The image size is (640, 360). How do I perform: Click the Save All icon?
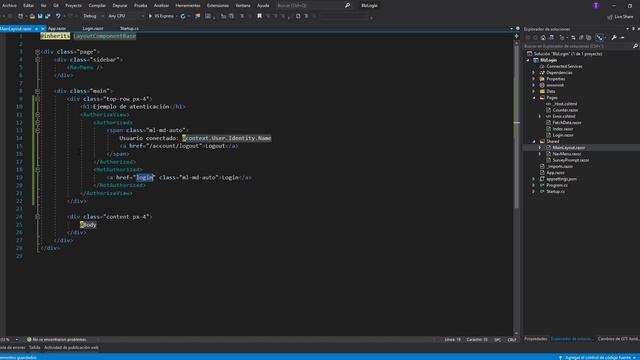tap(48, 16)
